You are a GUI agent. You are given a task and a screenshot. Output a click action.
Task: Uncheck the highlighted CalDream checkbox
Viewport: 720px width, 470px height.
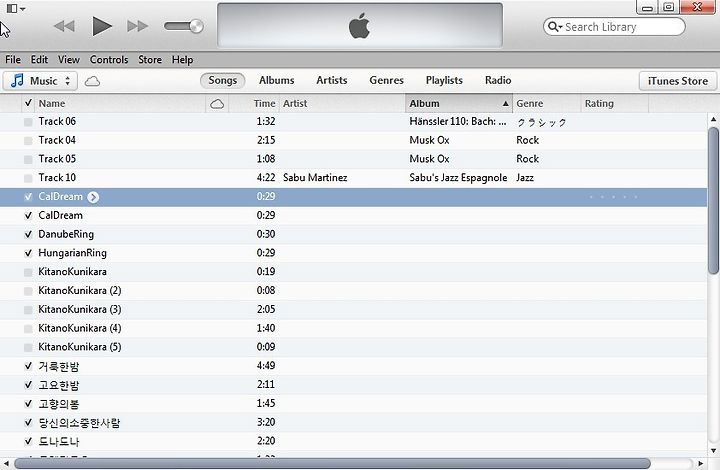pos(28,197)
